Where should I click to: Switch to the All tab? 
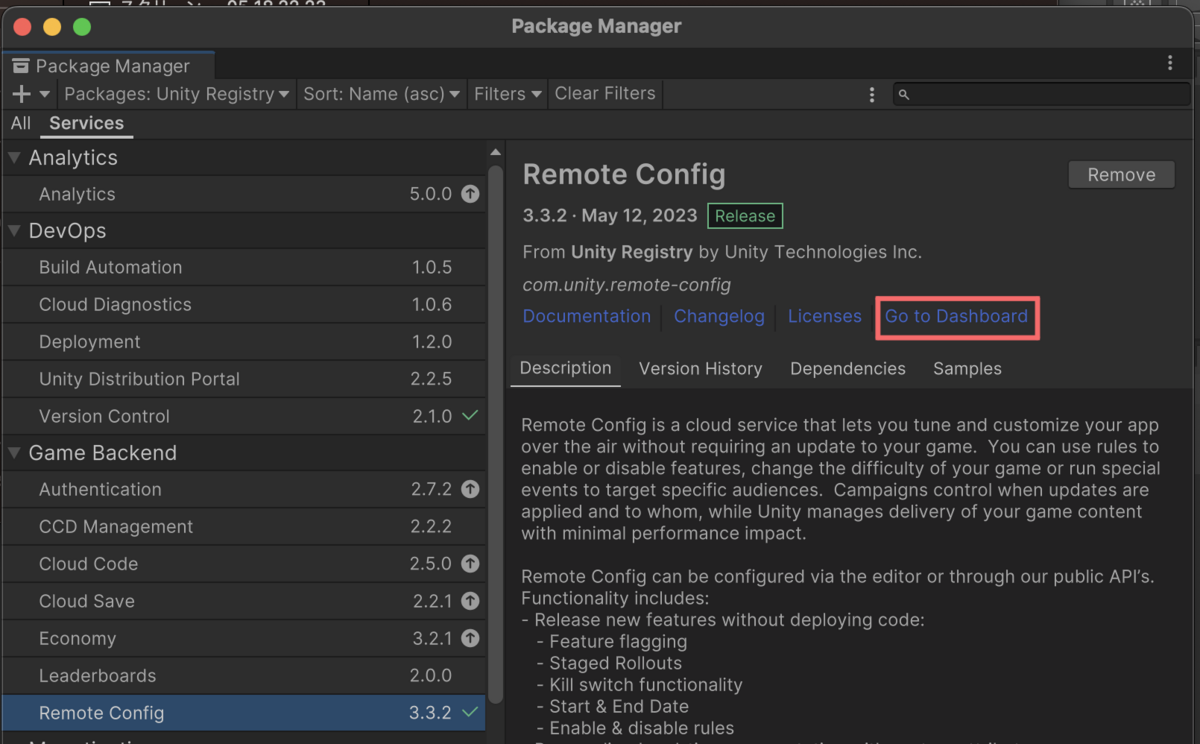tap(20, 123)
